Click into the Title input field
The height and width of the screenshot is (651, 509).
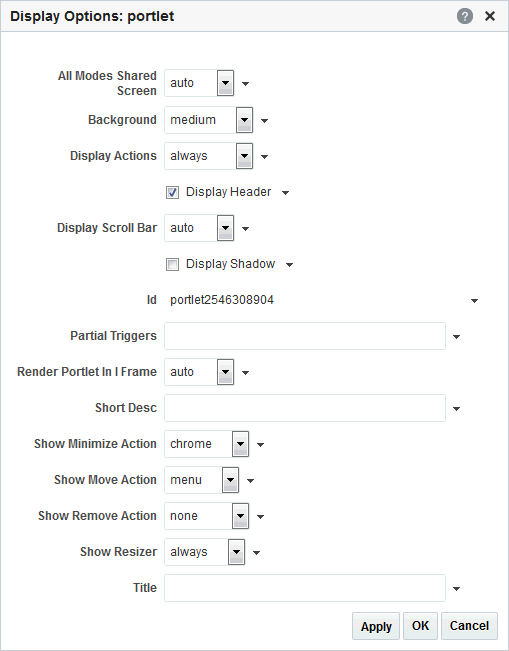tap(305, 588)
